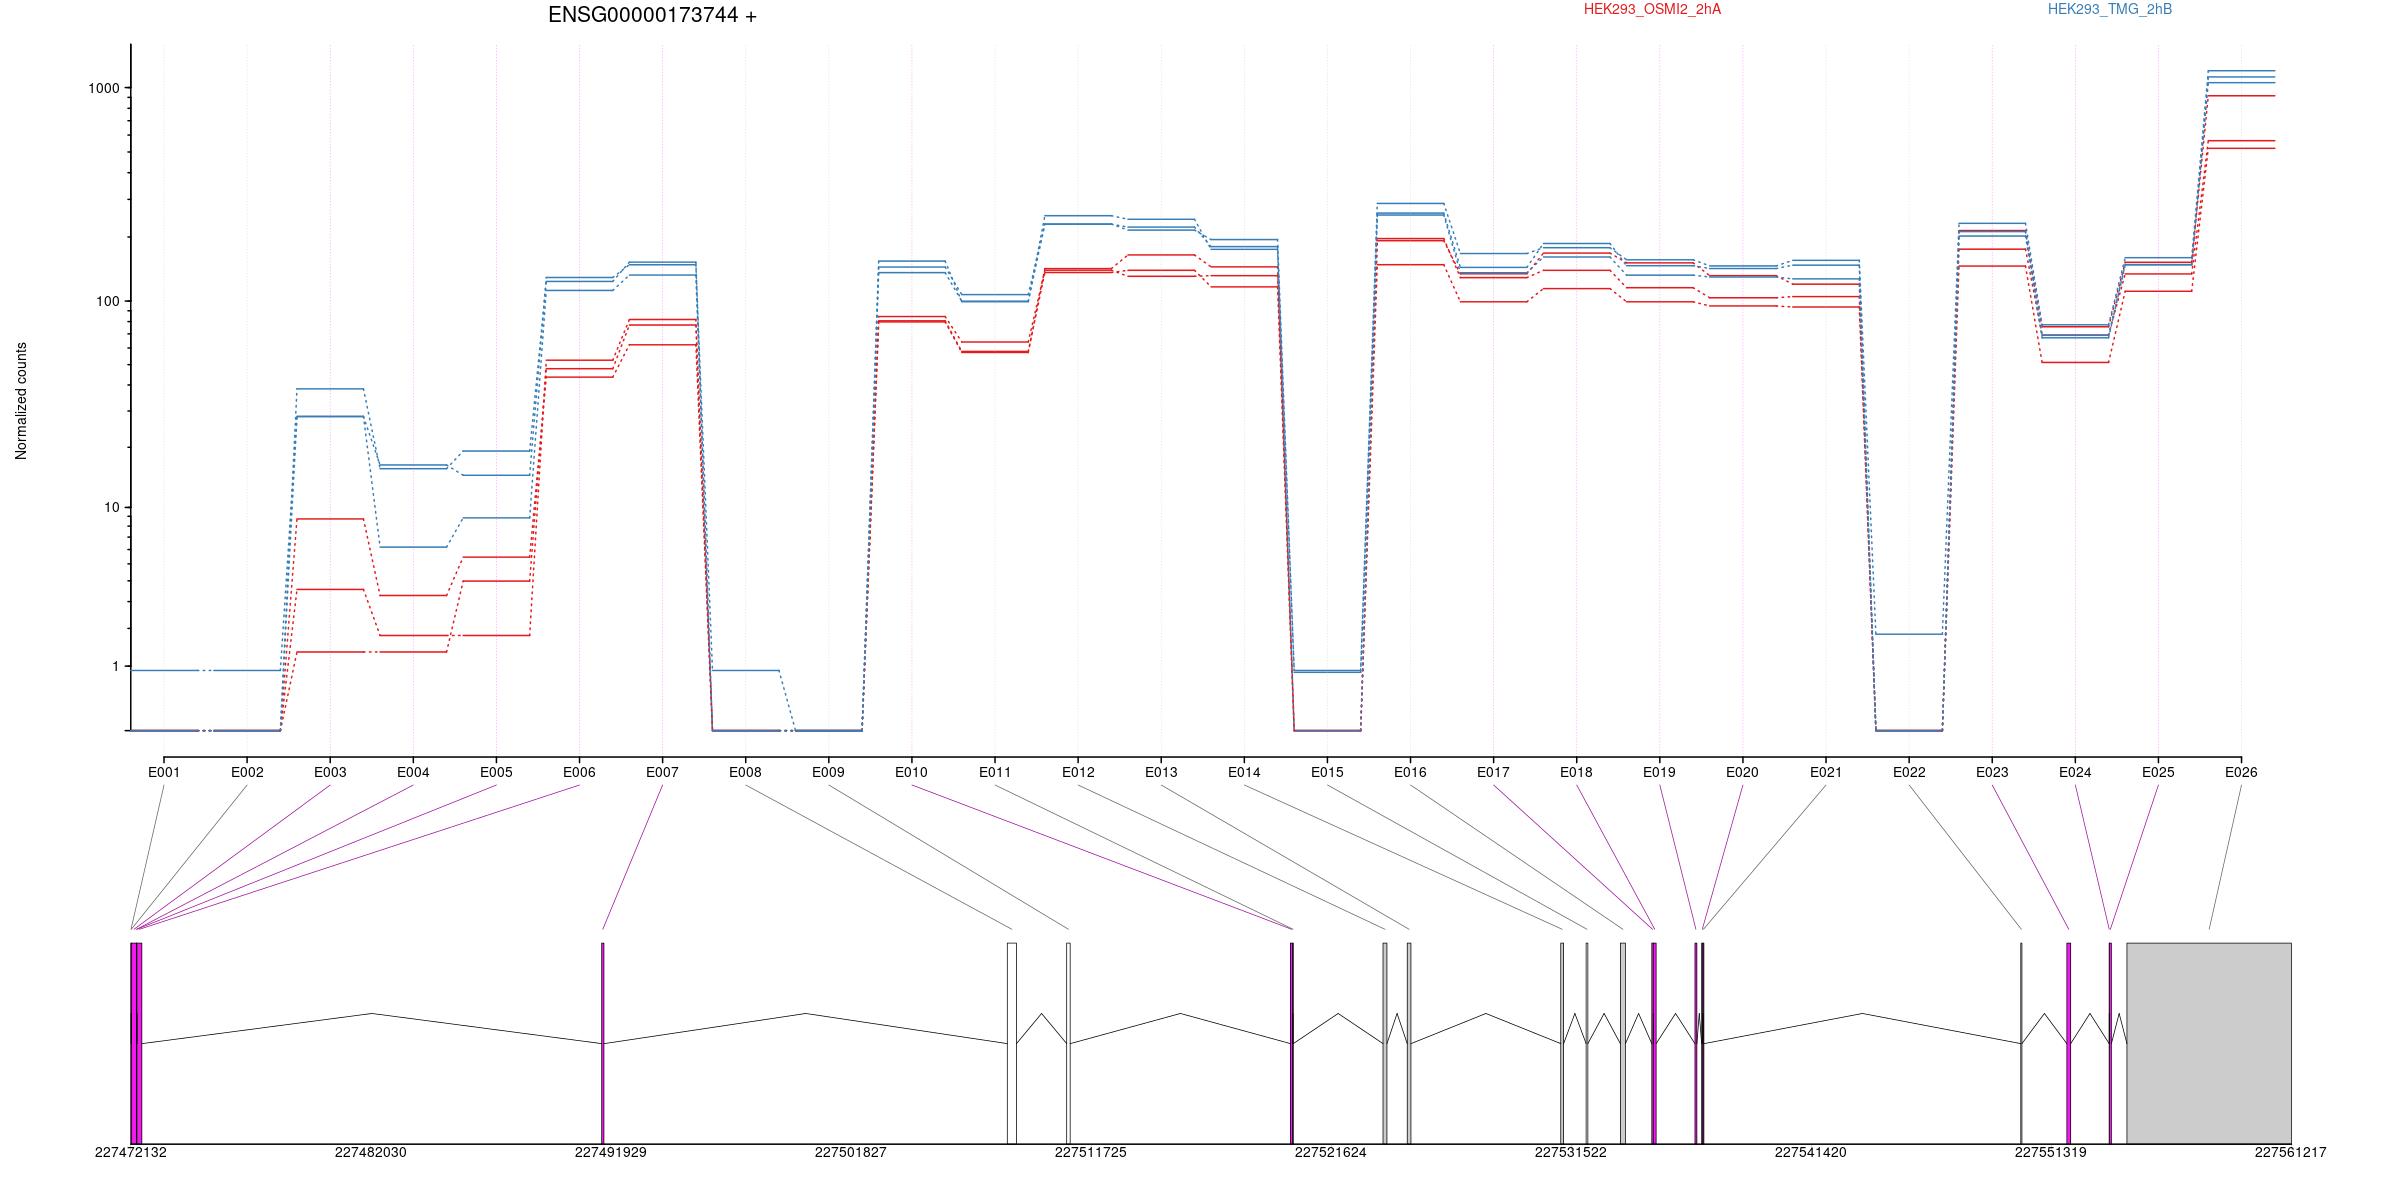Select exon label E021
This screenshot has height=1200, width=2400.
(x=1826, y=772)
